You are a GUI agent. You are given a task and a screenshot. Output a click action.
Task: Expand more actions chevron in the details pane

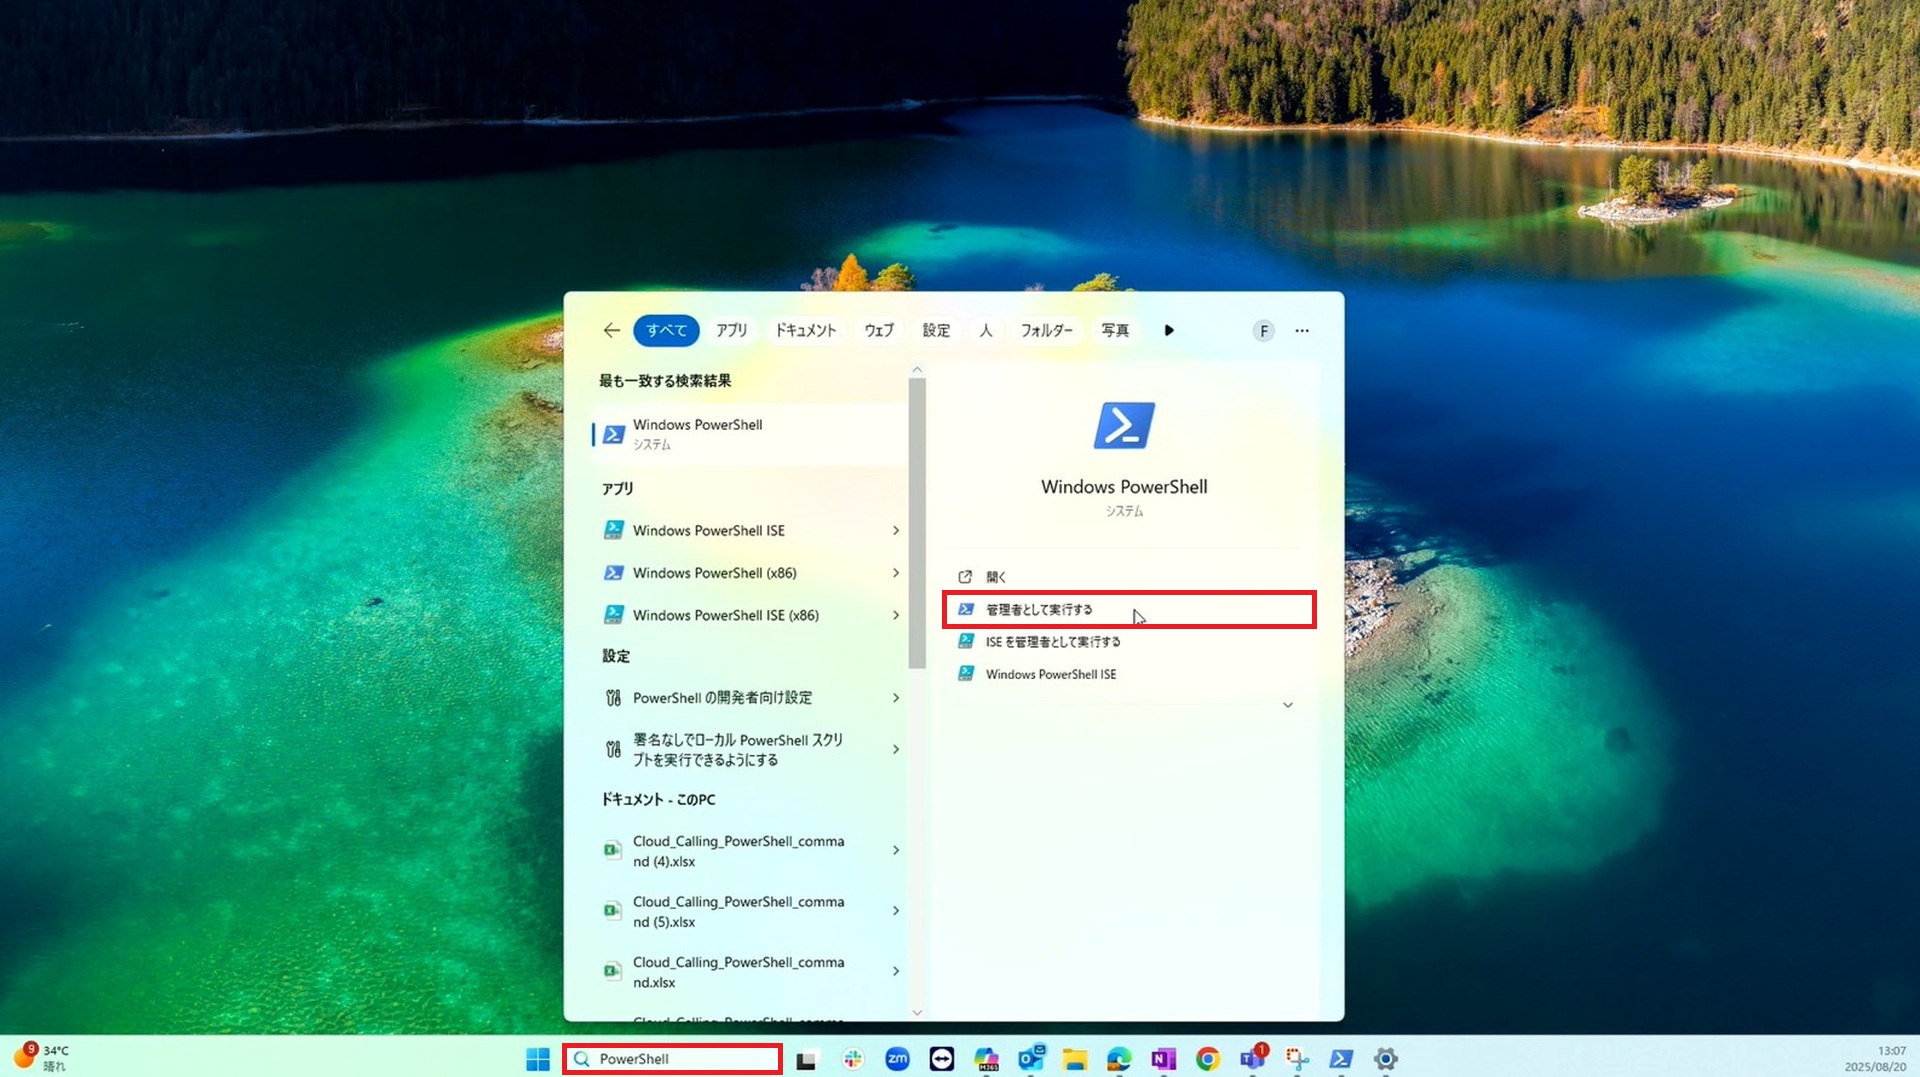pos(1287,705)
